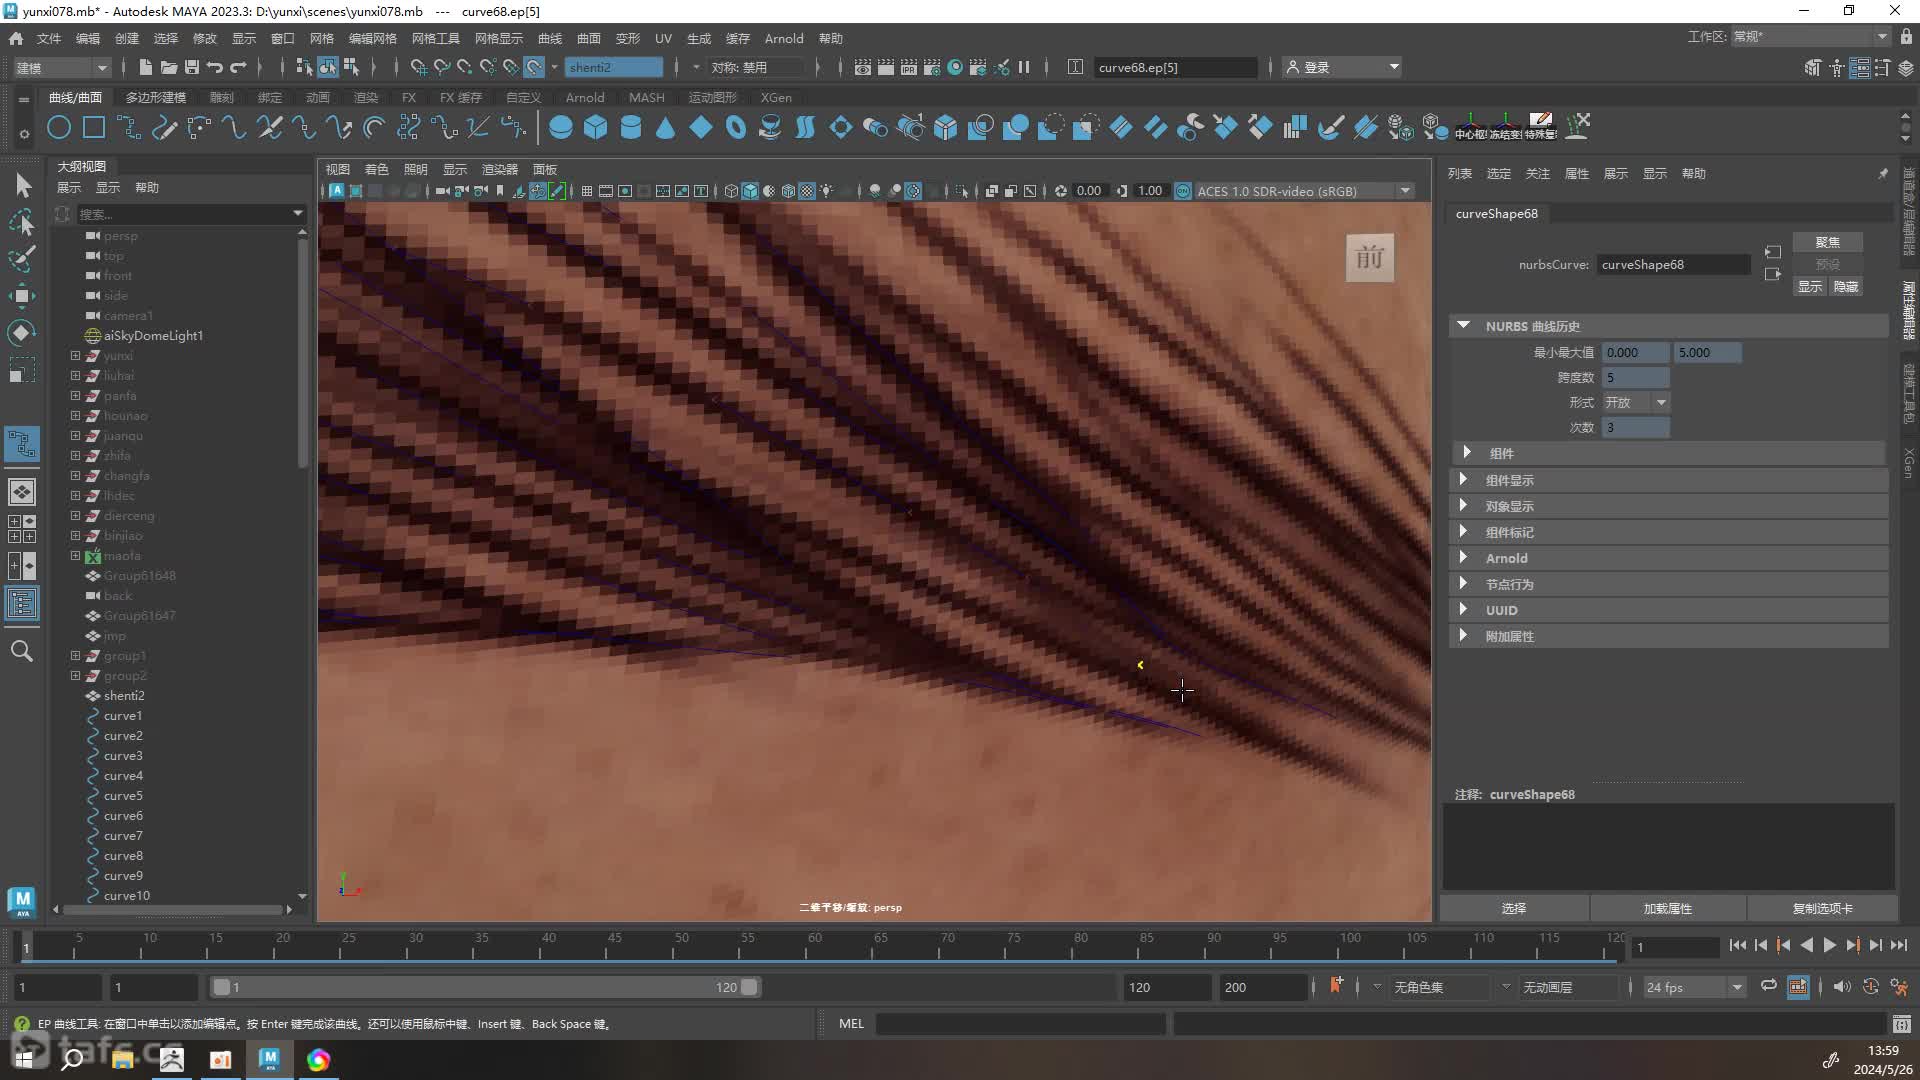Viewport: 1920px width, 1080px height.
Task: Choose the Lasso select tool in the toolbox
Action: click(22, 222)
